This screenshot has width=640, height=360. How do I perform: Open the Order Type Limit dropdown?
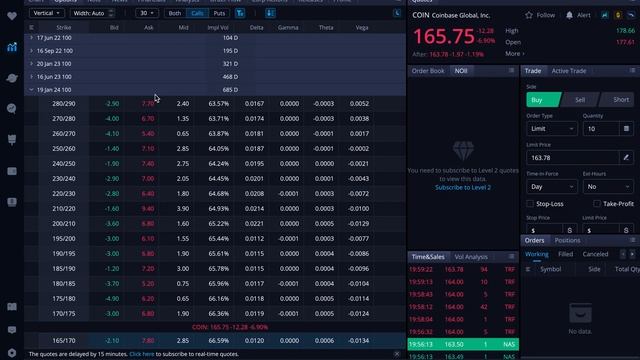[x=552, y=129]
